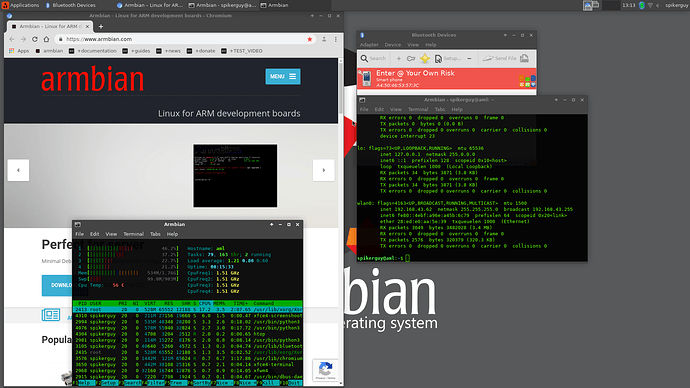Open the Device menu in Bluetooth Devices

point(393,45)
